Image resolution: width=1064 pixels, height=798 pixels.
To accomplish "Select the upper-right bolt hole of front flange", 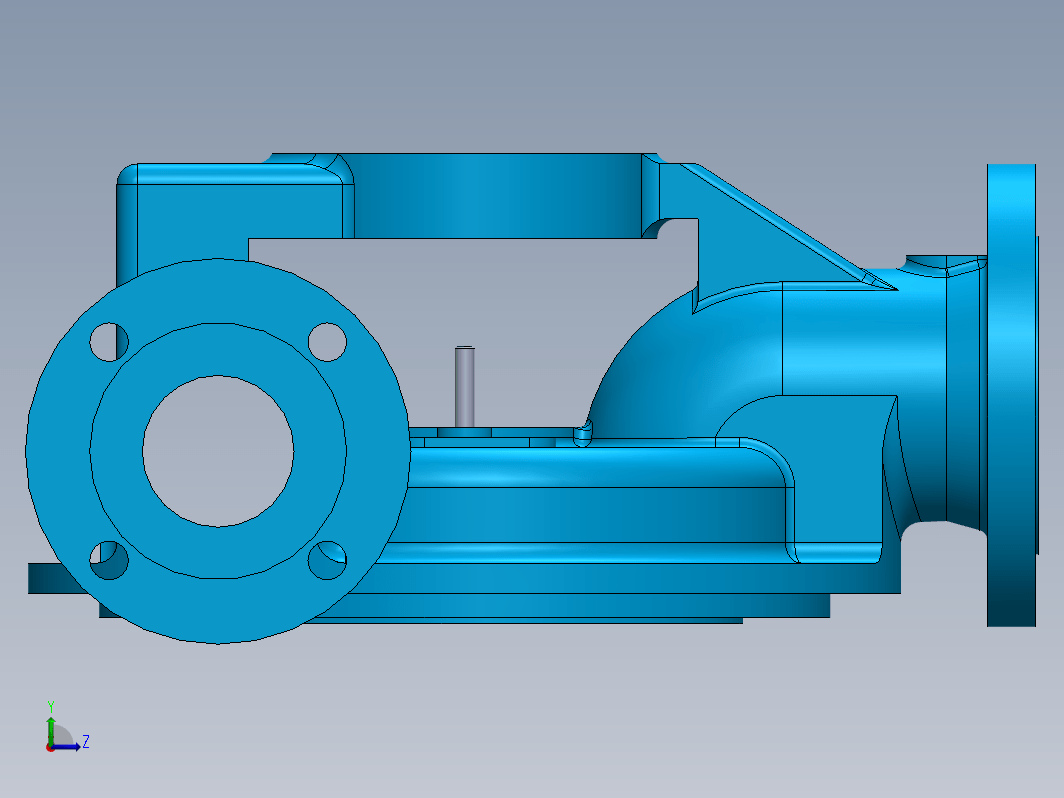I will [x=327, y=342].
